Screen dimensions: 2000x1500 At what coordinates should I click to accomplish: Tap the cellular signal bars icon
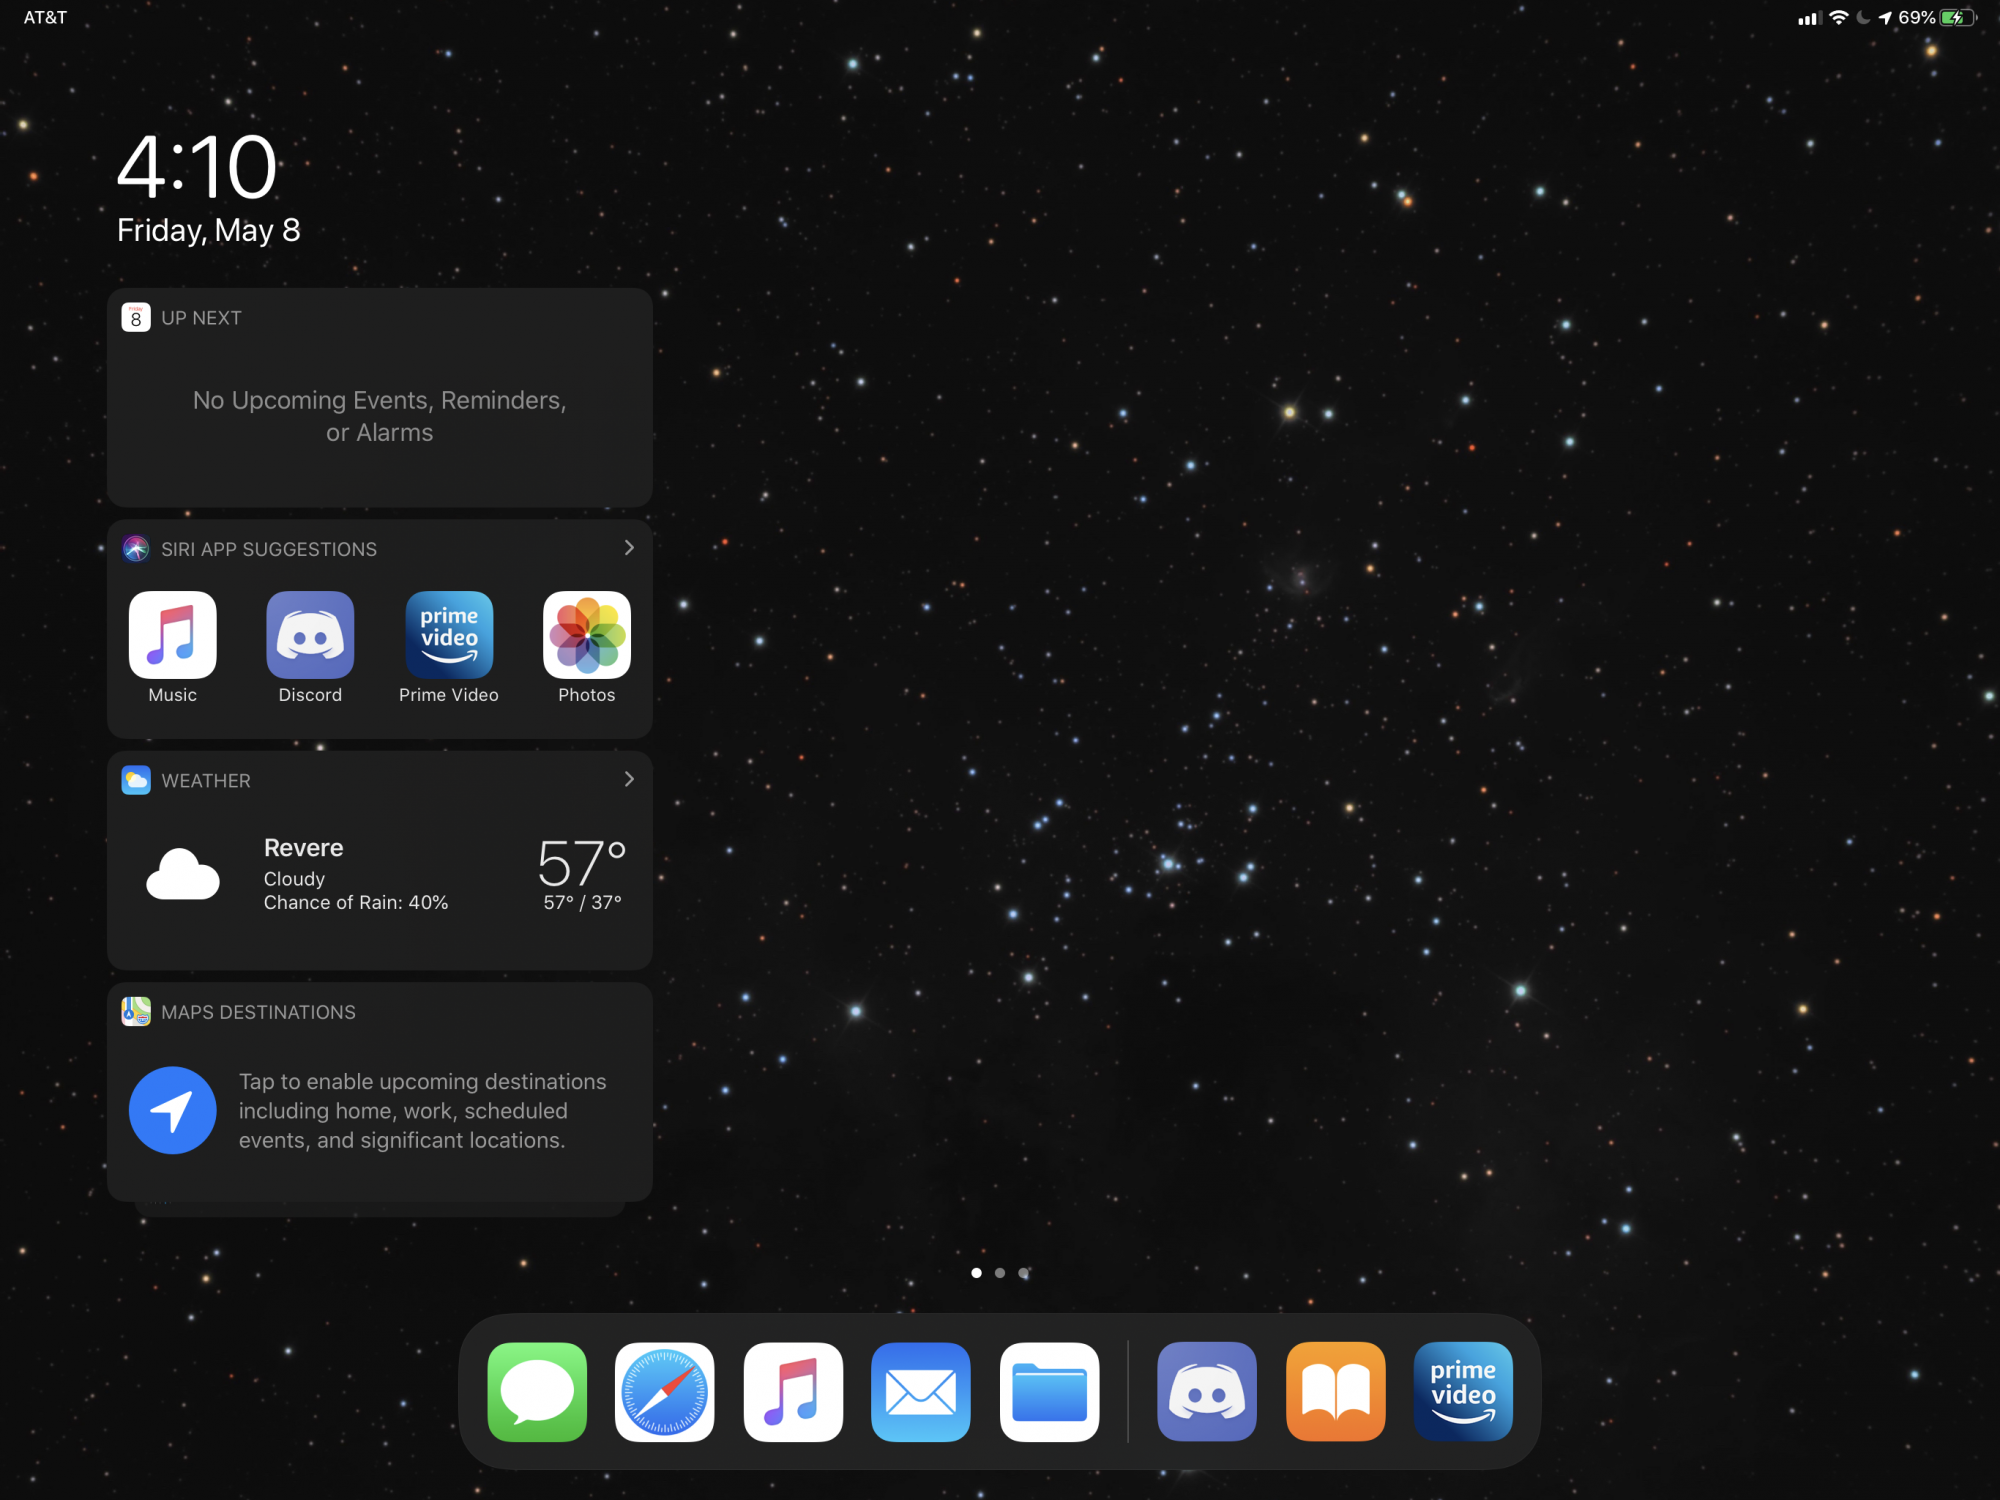click(x=1809, y=18)
